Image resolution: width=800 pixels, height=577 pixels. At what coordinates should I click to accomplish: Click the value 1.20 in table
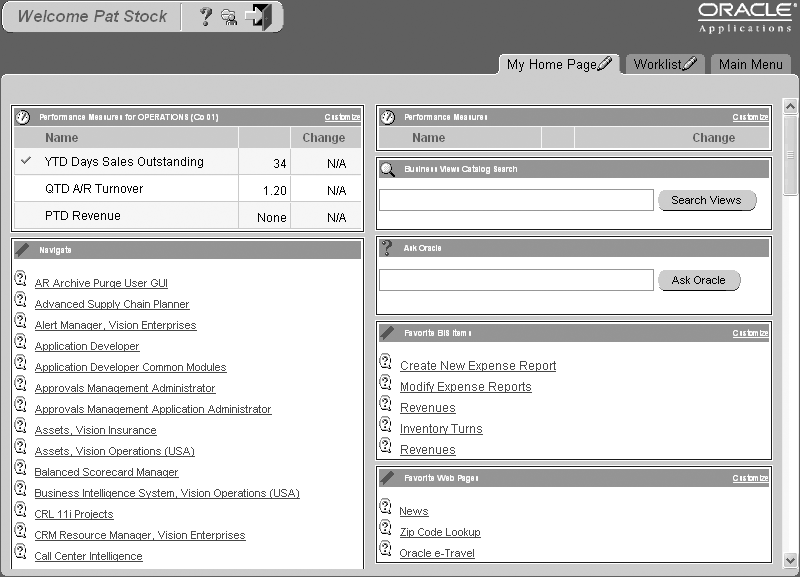point(274,191)
